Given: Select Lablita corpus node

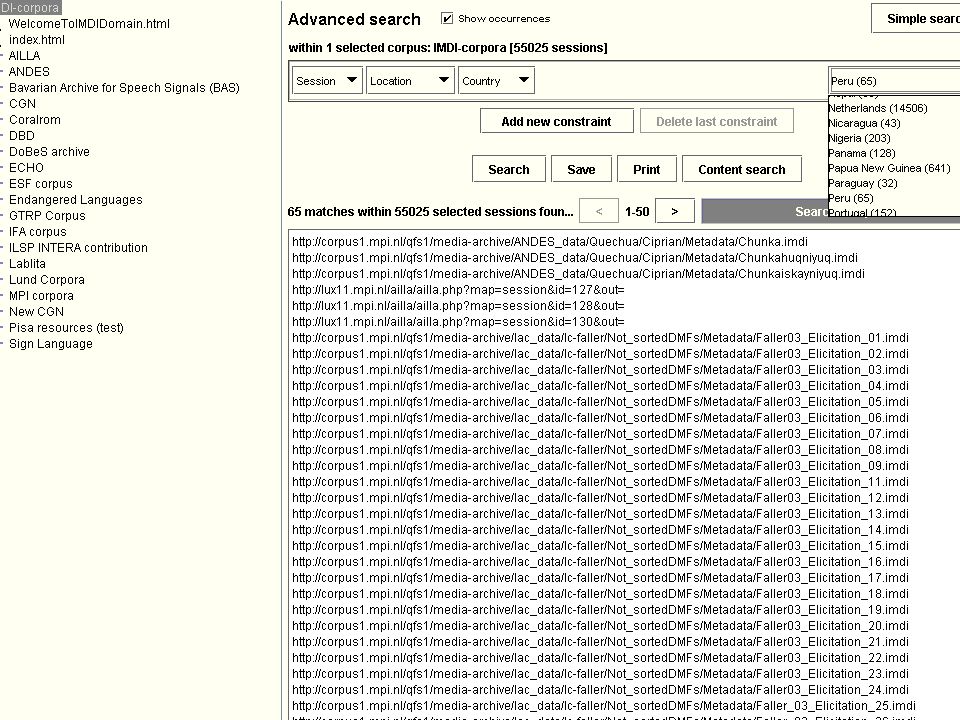Looking at the screenshot, I should coord(27,263).
